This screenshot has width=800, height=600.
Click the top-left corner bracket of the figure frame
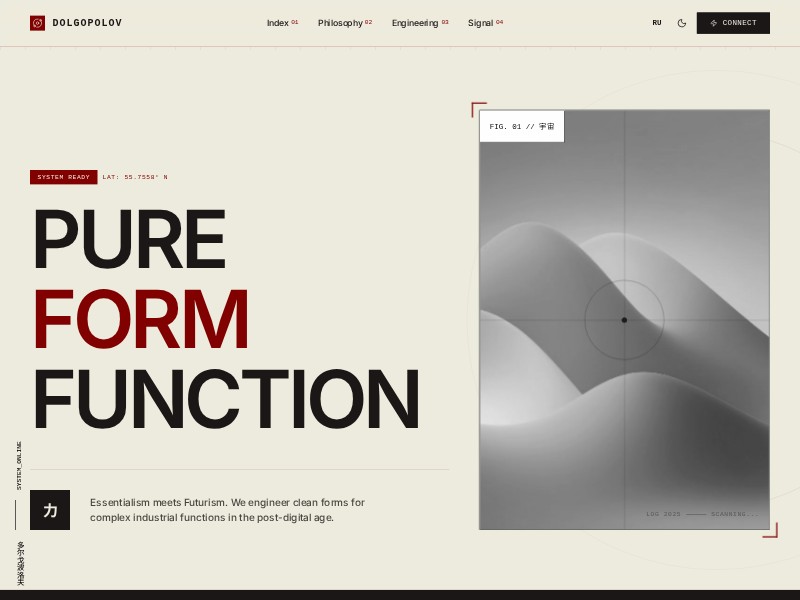click(473, 104)
